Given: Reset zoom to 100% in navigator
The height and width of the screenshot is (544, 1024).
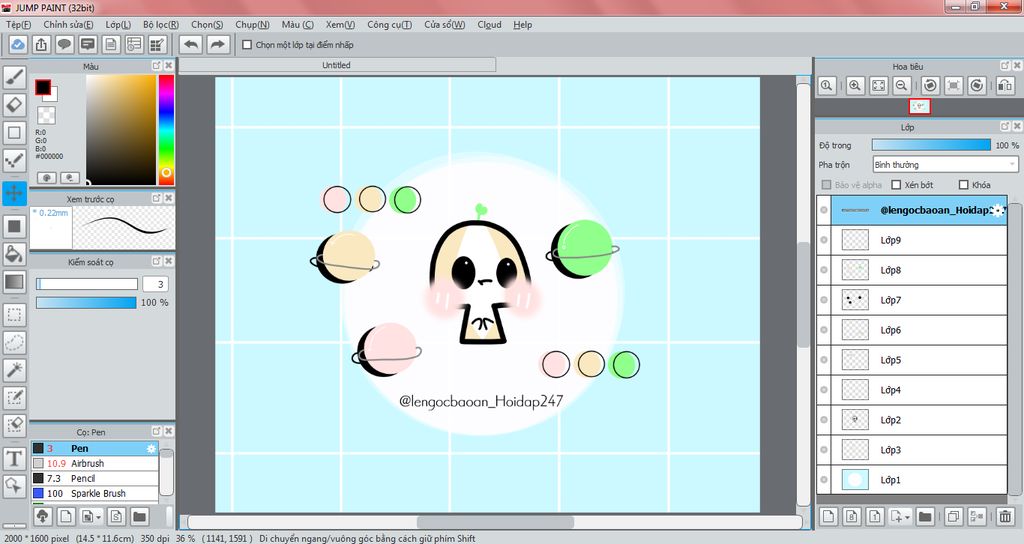Looking at the screenshot, I should pos(827,86).
